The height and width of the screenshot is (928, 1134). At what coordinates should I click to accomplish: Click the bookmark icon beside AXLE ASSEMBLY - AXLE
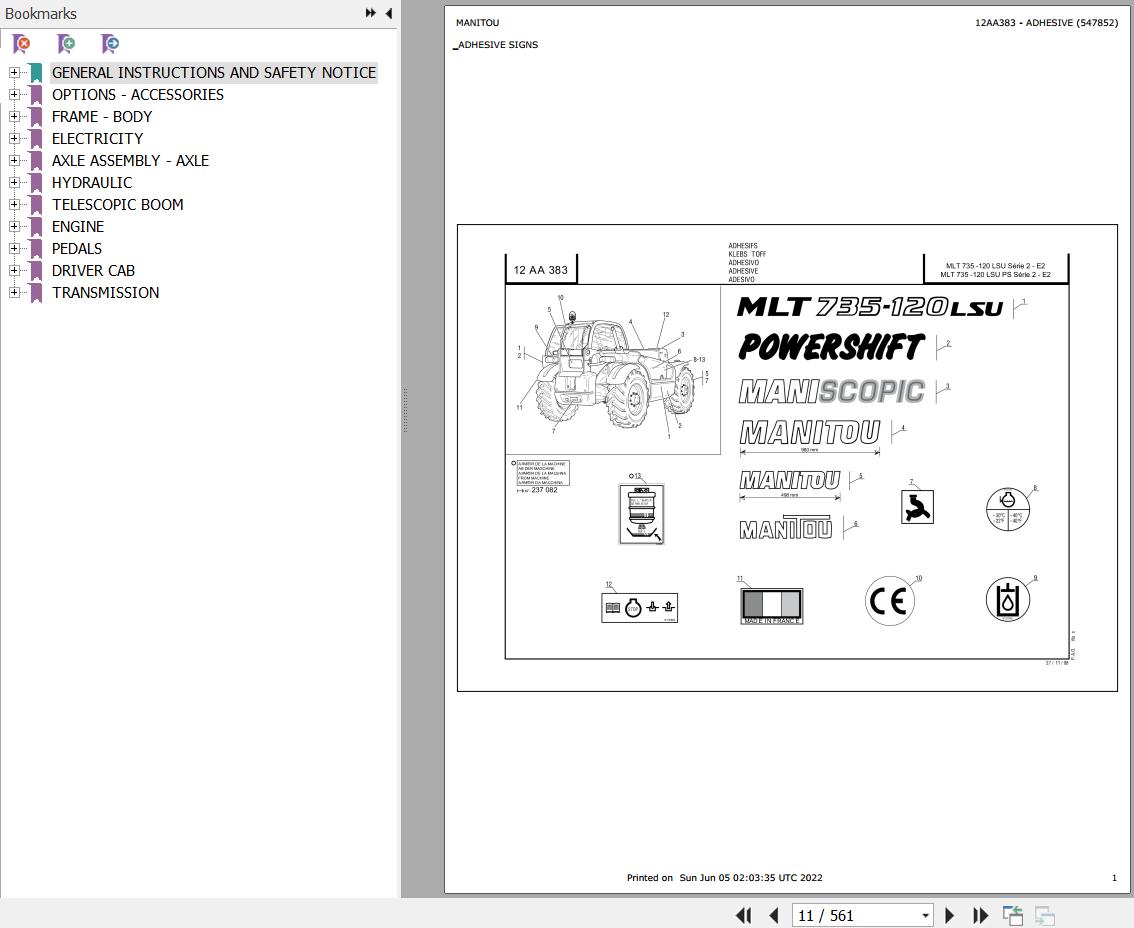tap(35, 161)
